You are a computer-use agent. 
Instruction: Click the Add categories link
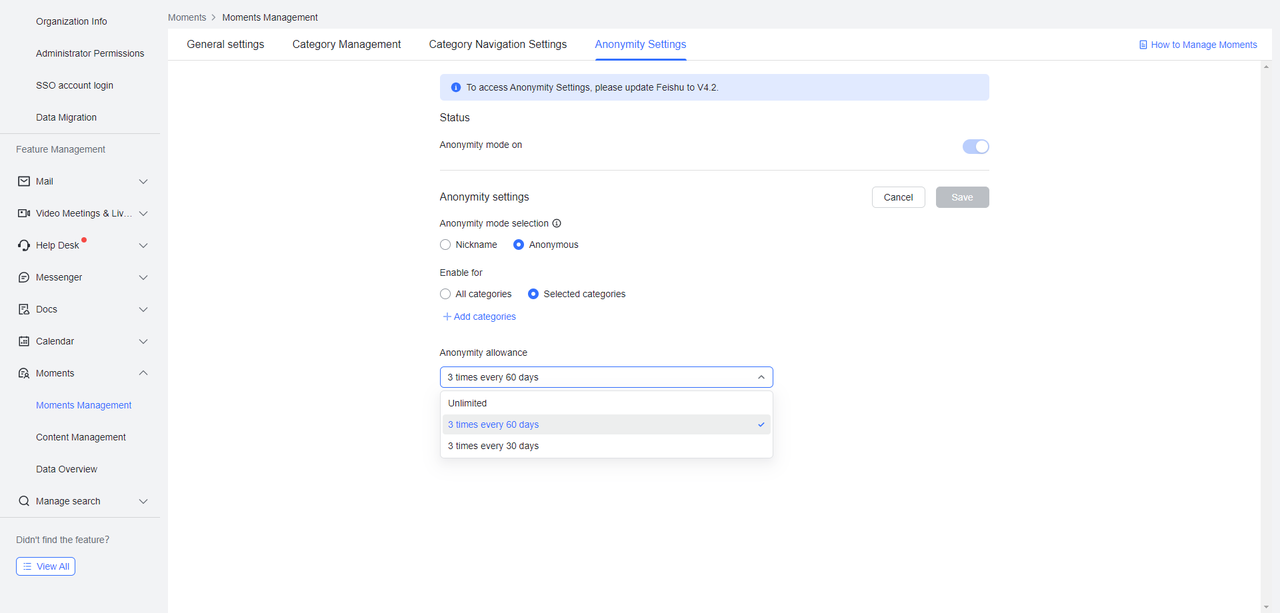479,317
